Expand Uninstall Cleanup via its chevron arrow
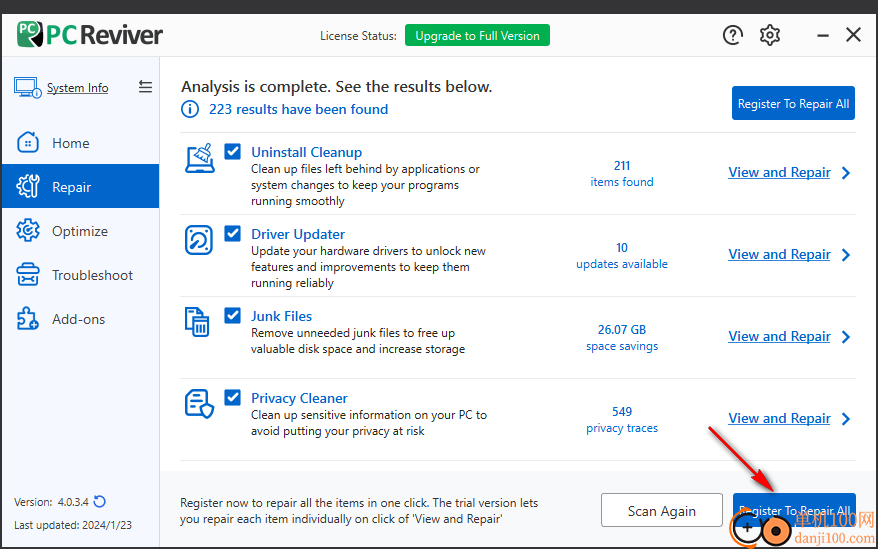This screenshot has width=878, height=549. [846, 173]
